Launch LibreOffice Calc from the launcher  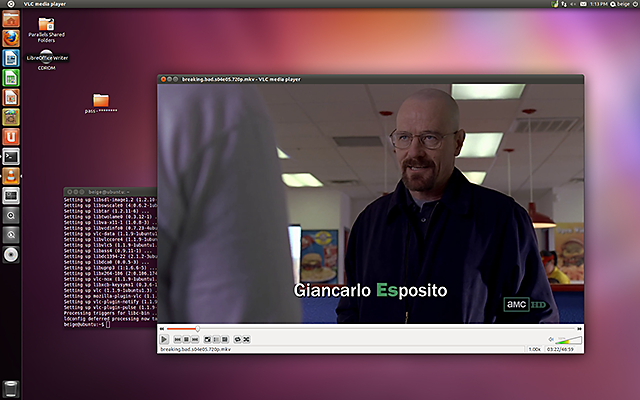click(x=11, y=78)
